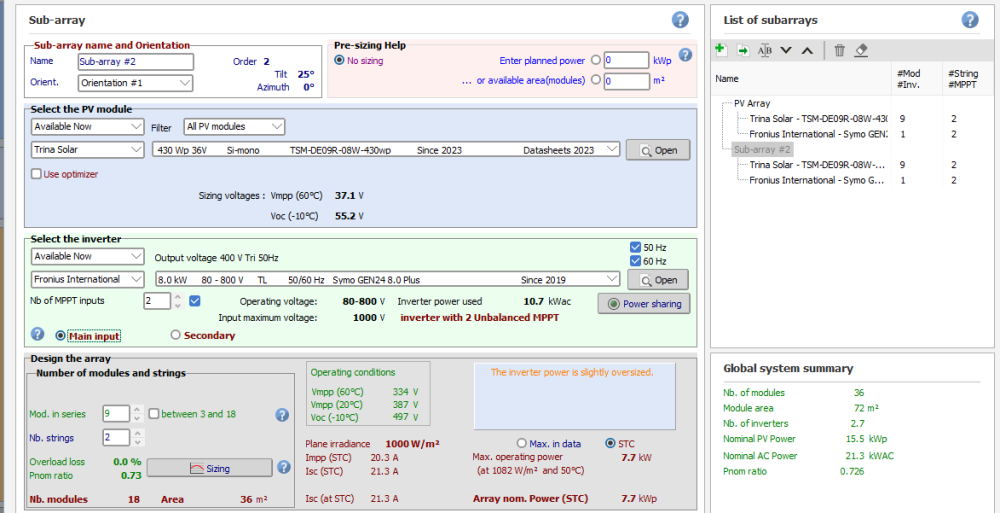
Task: Select Sub-array #2 in the subarray list
Action: (762, 149)
